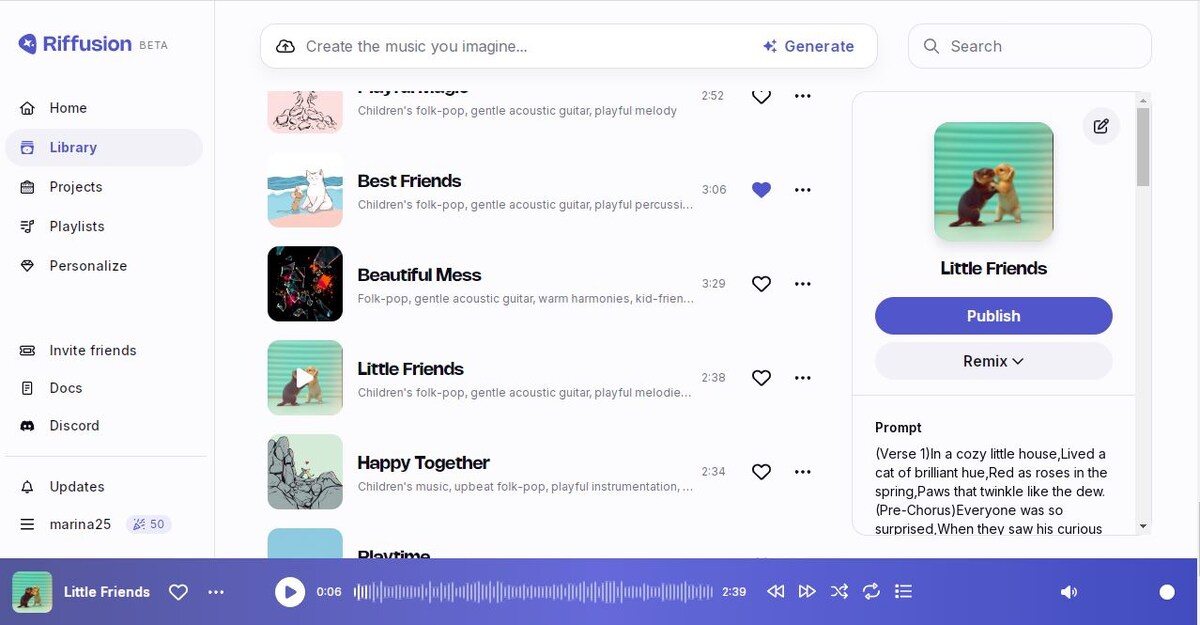The width and height of the screenshot is (1200, 625).
Task: Open more options for Best Friends
Action: pos(802,190)
